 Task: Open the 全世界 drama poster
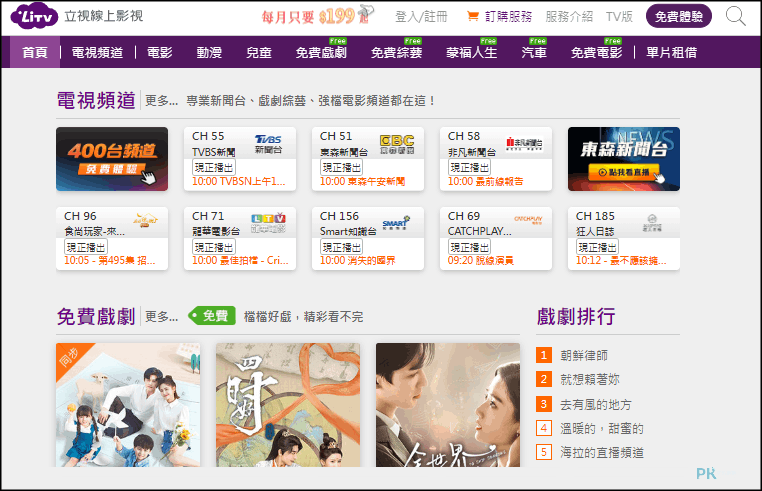coord(448,405)
